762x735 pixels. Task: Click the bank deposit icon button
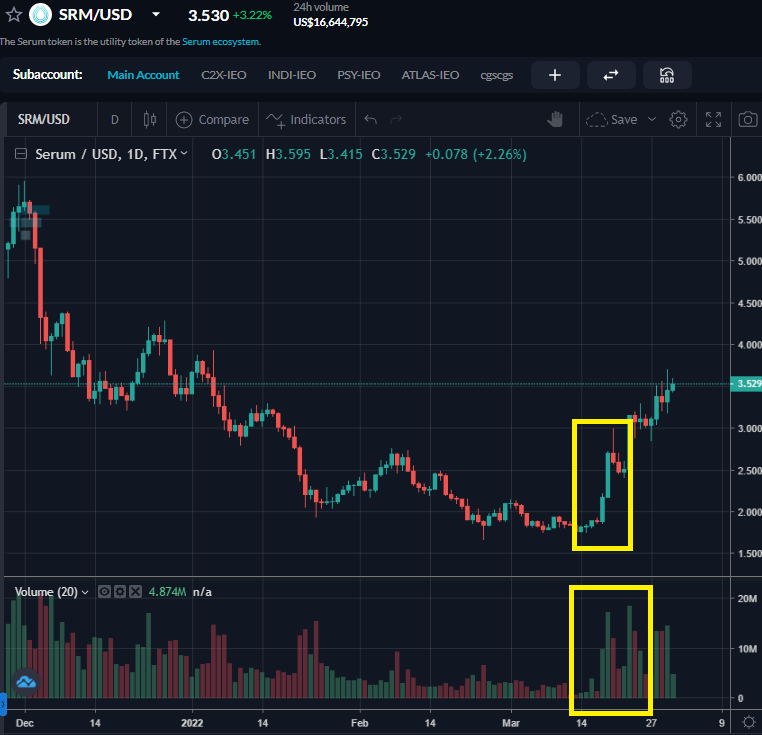click(667, 75)
